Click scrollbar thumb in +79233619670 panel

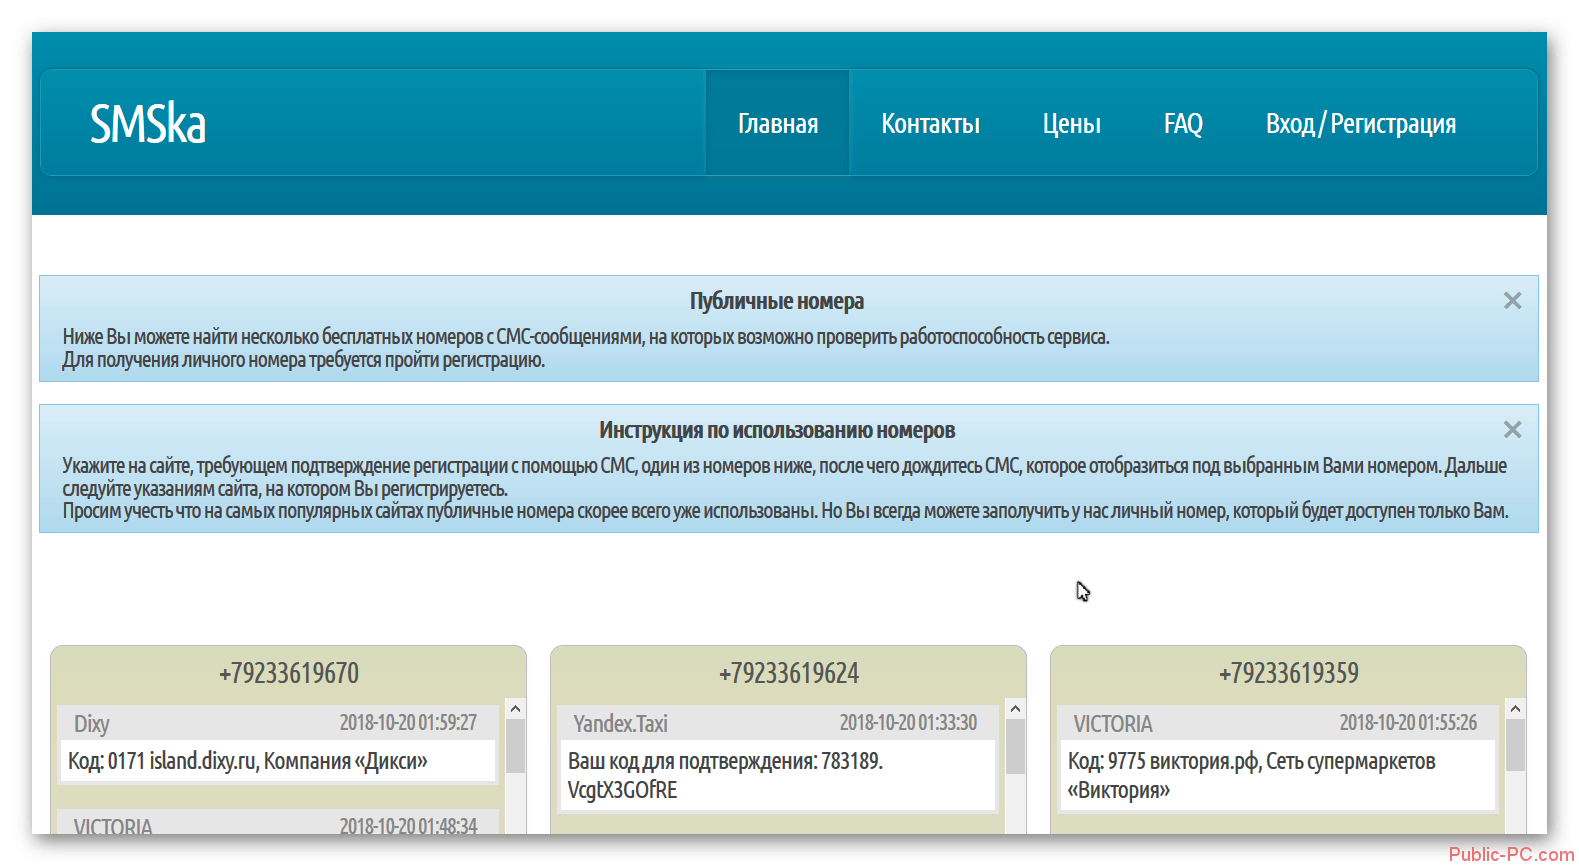(x=515, y=746)
